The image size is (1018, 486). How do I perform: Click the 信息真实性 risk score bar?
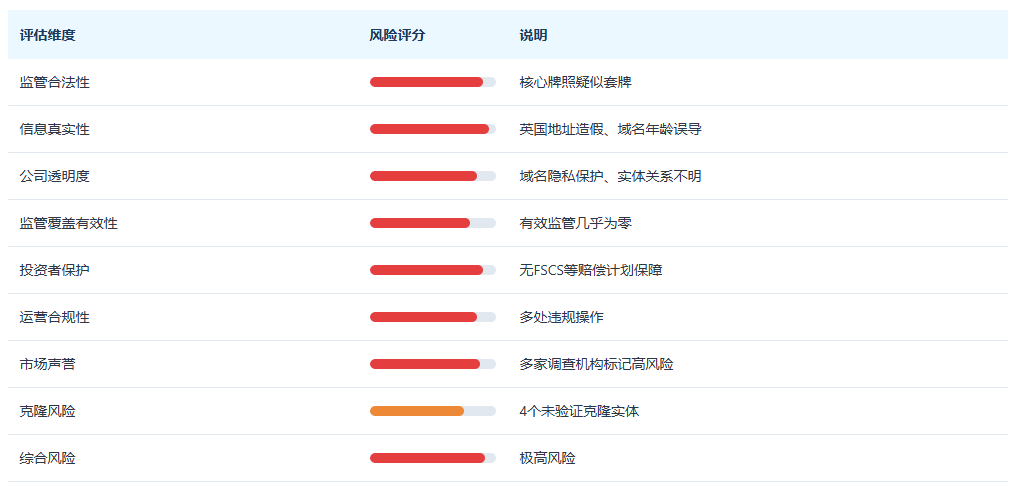(433, 129)
